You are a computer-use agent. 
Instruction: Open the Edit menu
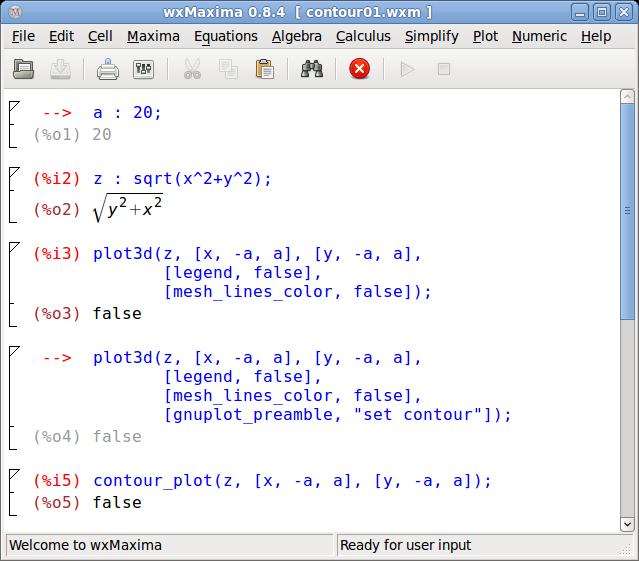tap(62, 36)
